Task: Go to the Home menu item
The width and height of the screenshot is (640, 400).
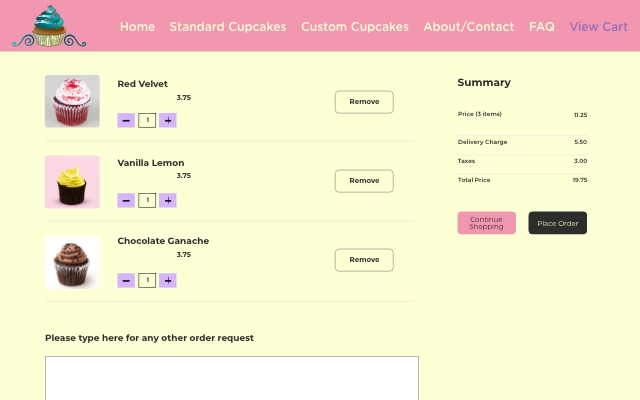Action: pos(137,27)
